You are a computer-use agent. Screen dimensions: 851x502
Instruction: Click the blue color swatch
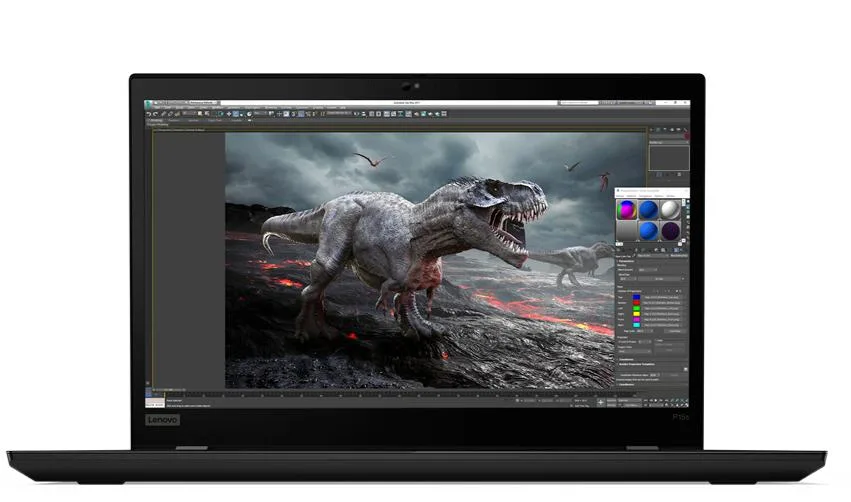(637, 297)
